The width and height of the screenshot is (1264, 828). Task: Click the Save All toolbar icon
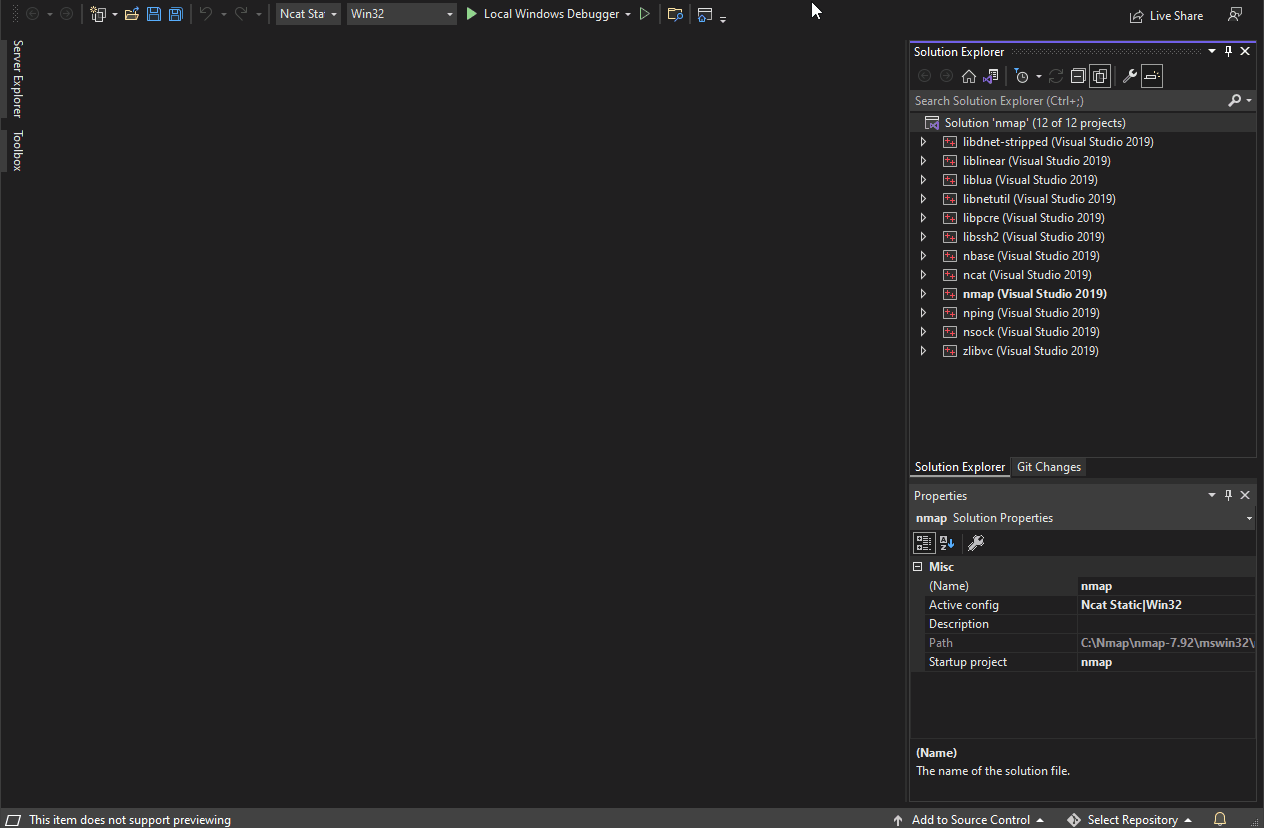176,14
